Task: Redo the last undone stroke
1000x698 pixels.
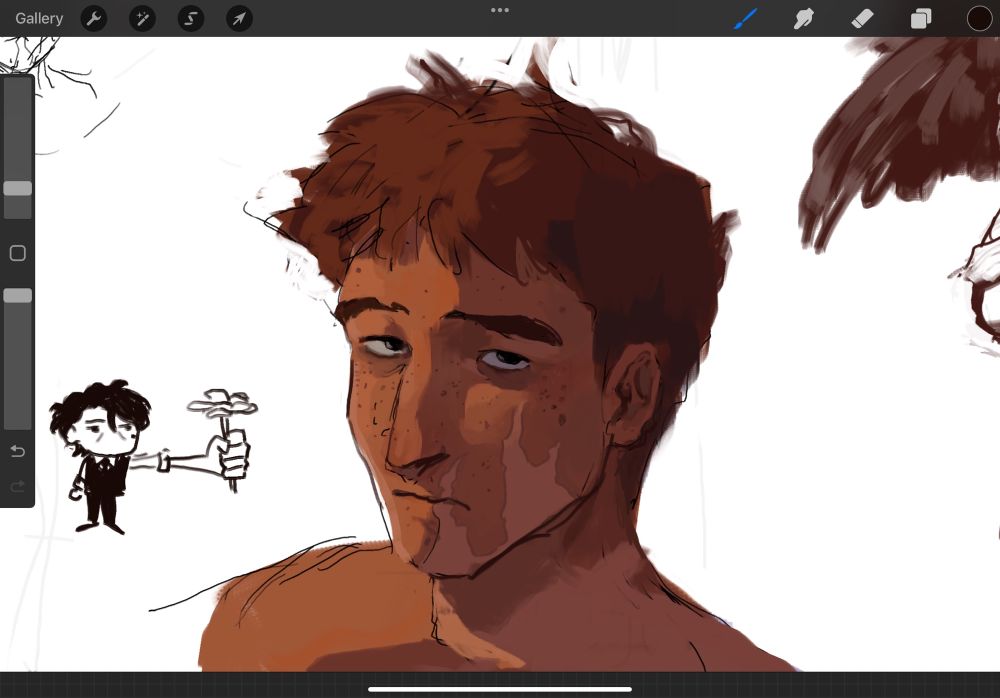Action: point(18,487)
